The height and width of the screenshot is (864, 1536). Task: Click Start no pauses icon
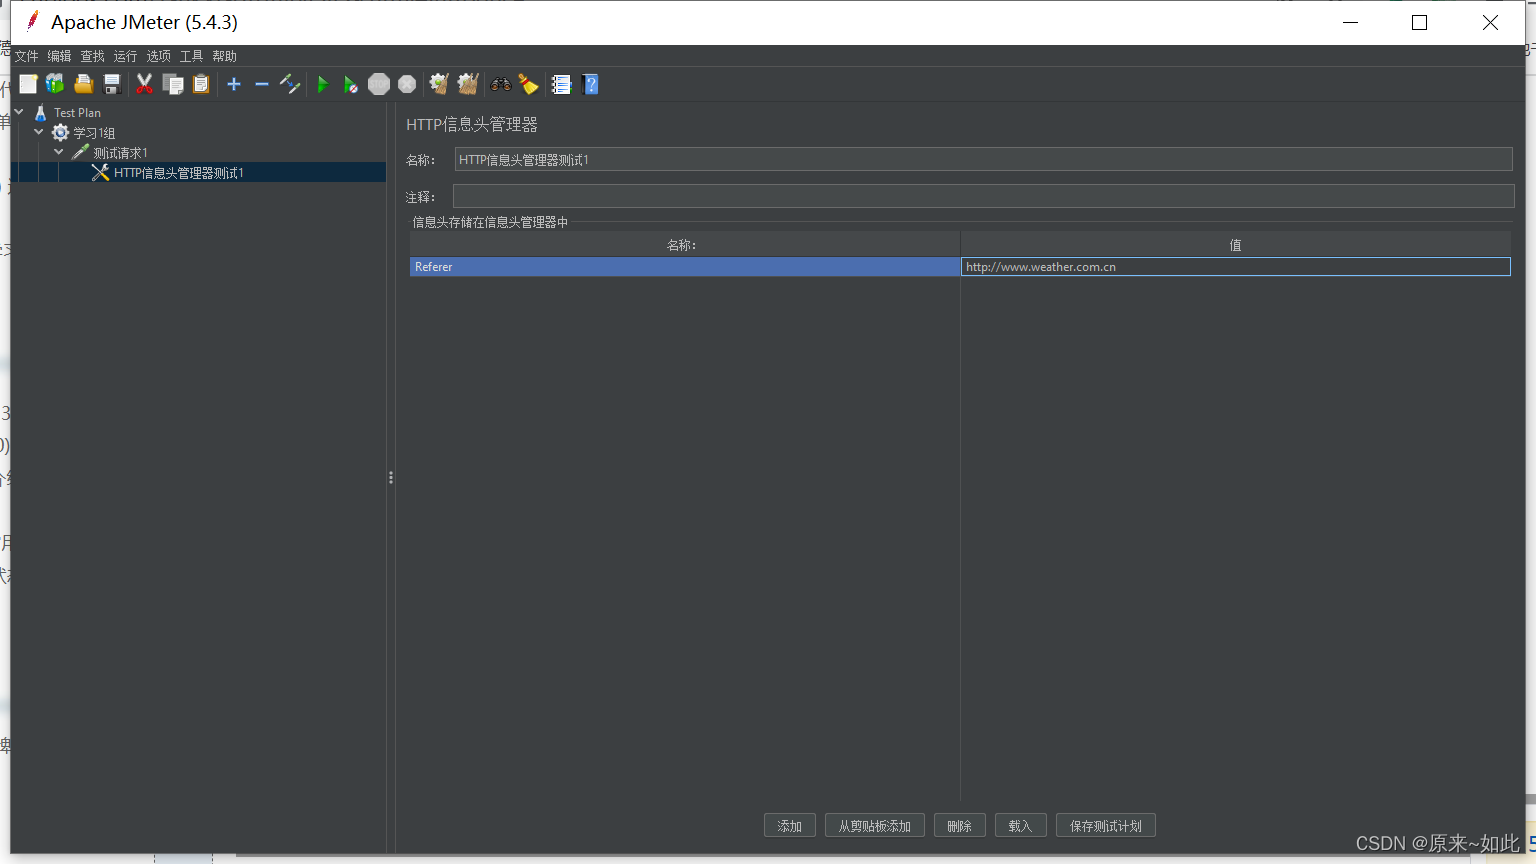(x=350, y=84)
